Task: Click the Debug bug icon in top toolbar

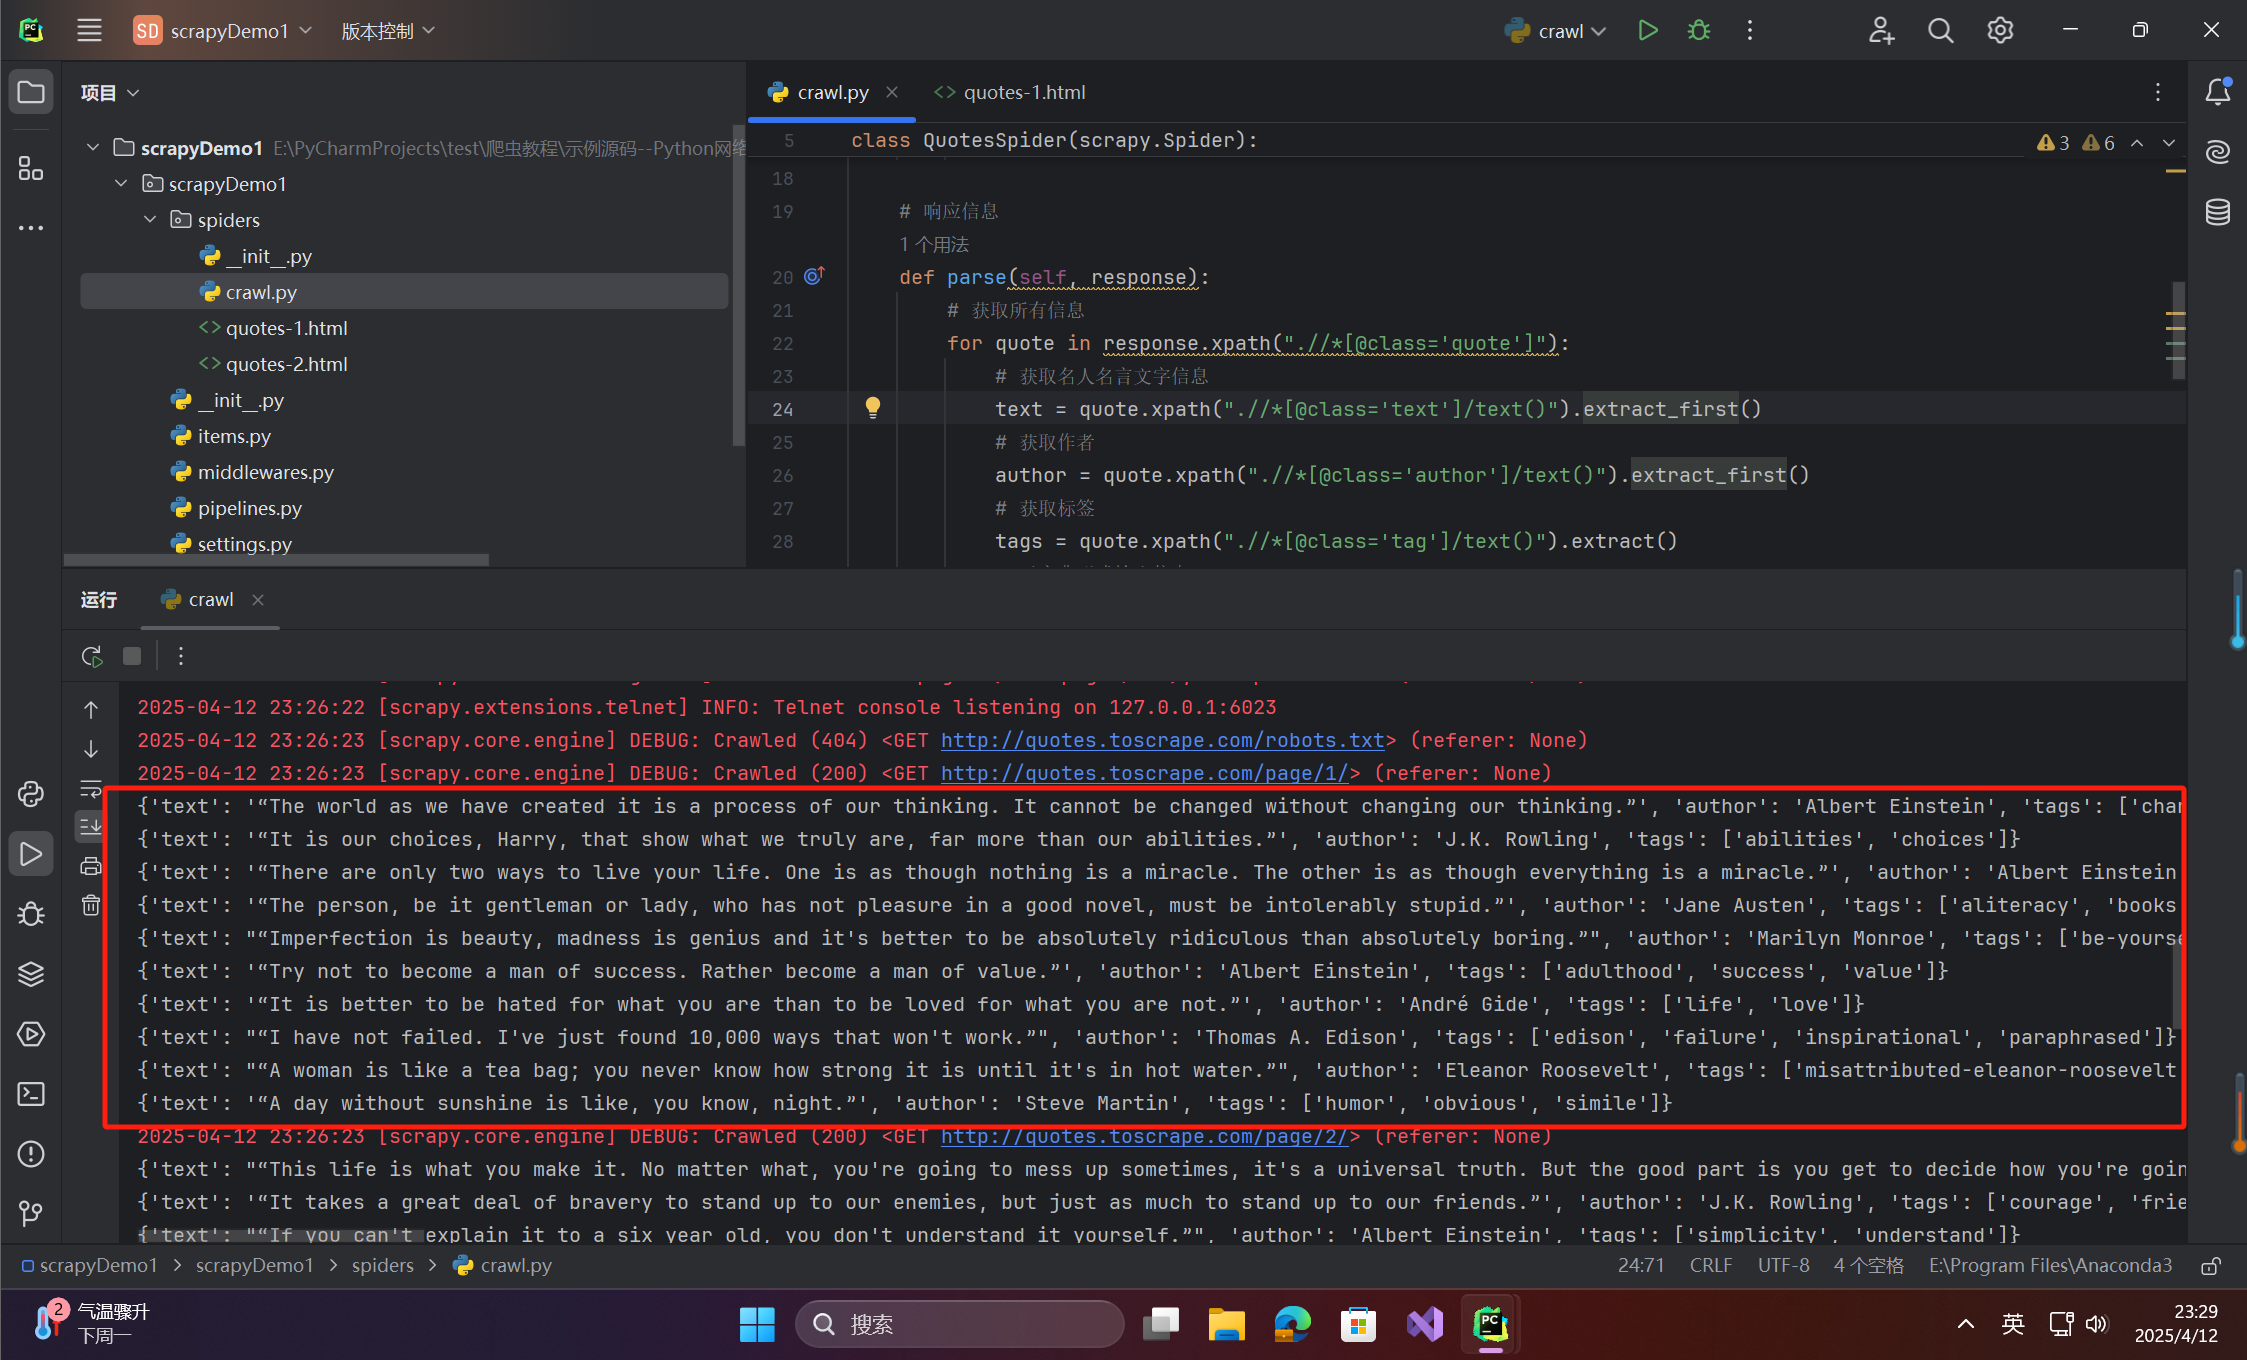Action: [1698, 31]
